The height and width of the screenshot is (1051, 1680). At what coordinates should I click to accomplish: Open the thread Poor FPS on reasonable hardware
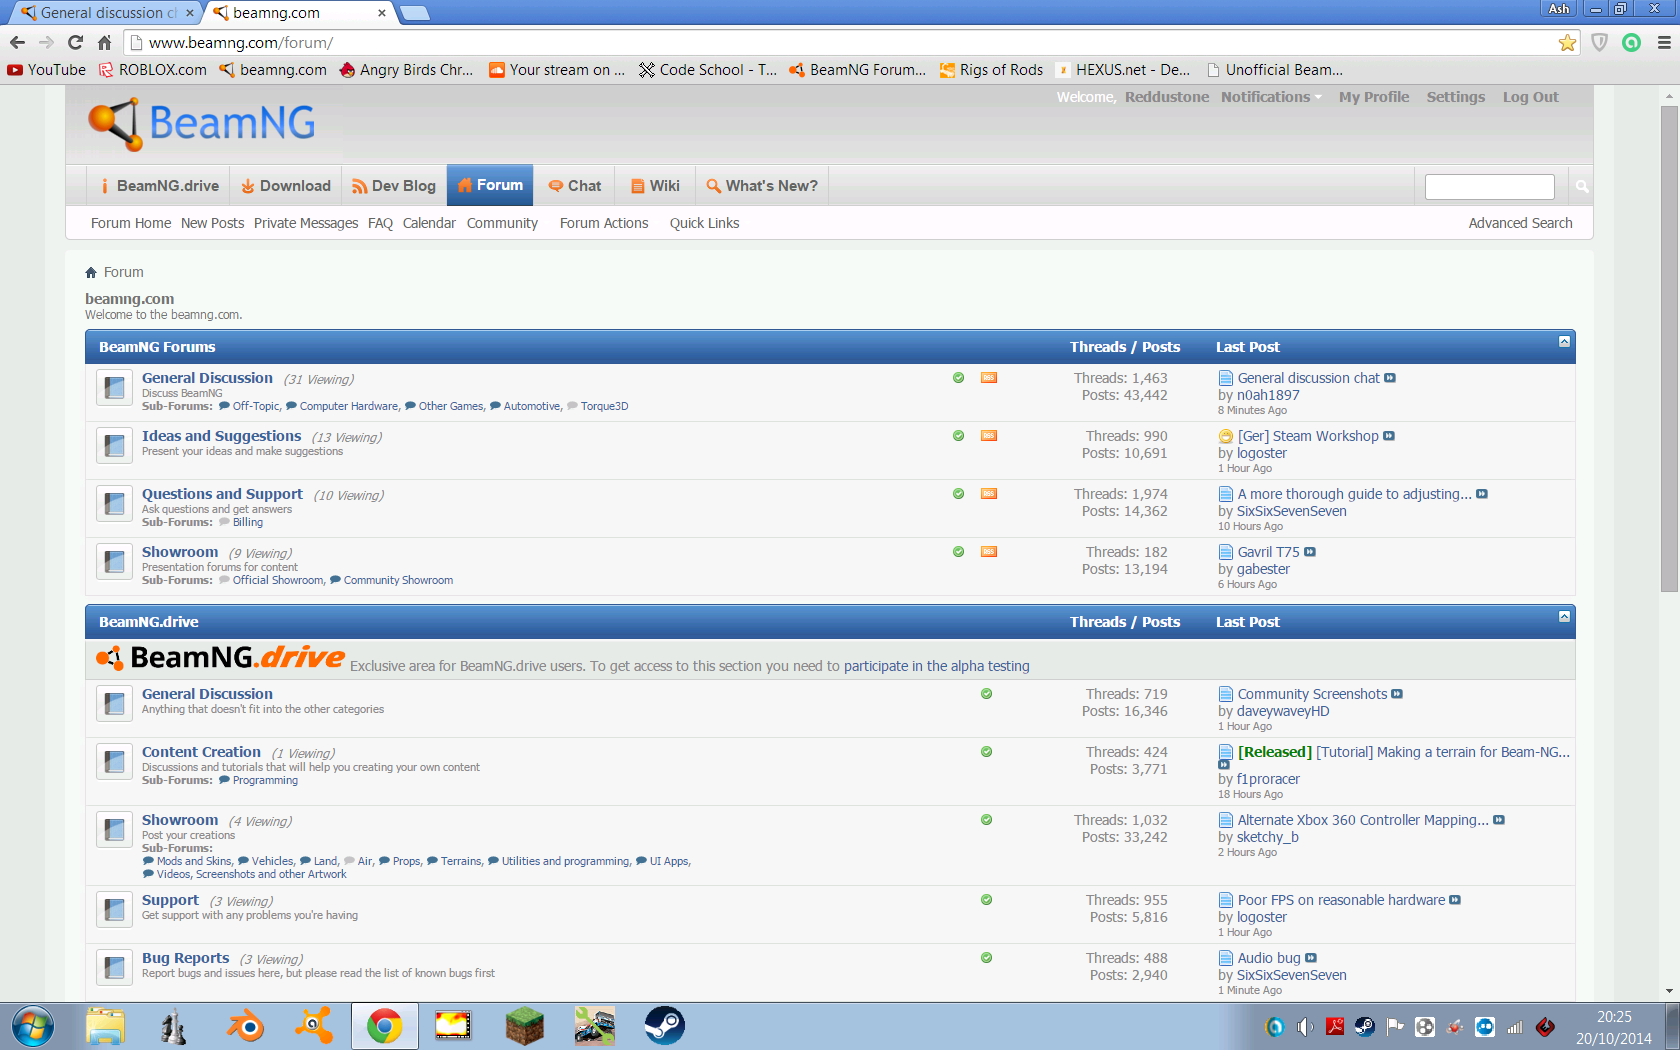[x=1341, y=900]
